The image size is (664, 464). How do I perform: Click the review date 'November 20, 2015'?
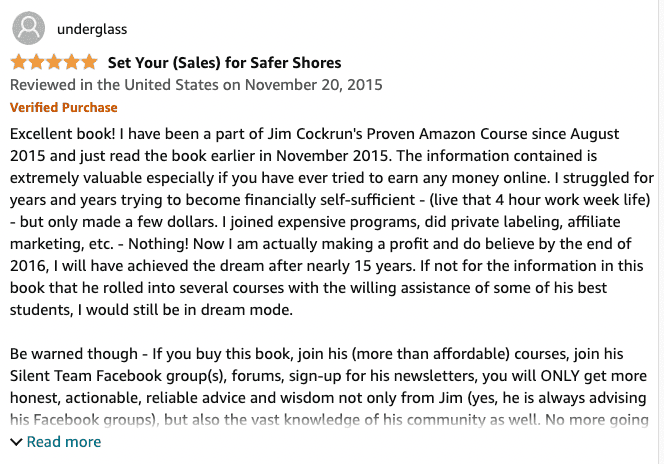pyautogui.click(x=314, y=85)
